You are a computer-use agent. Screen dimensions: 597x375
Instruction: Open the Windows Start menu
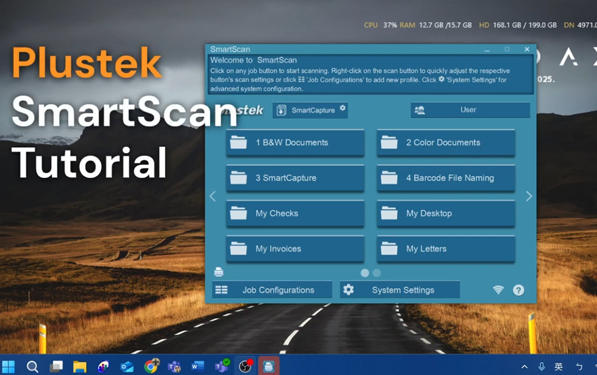click(x=8, y=367)
